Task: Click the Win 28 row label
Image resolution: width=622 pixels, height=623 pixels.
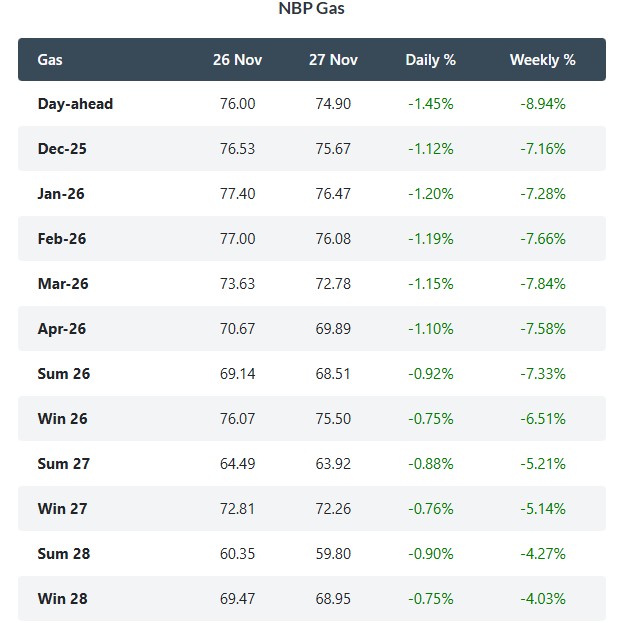Action: coord(63,599)
